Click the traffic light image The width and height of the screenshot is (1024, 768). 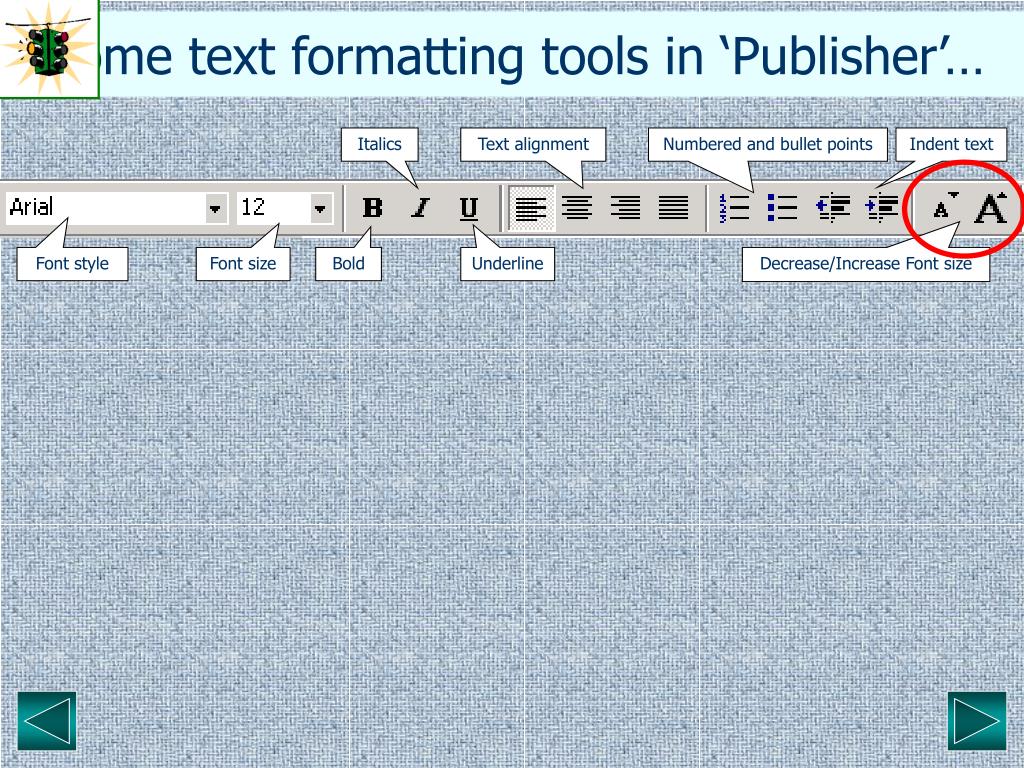pos(48,48)
